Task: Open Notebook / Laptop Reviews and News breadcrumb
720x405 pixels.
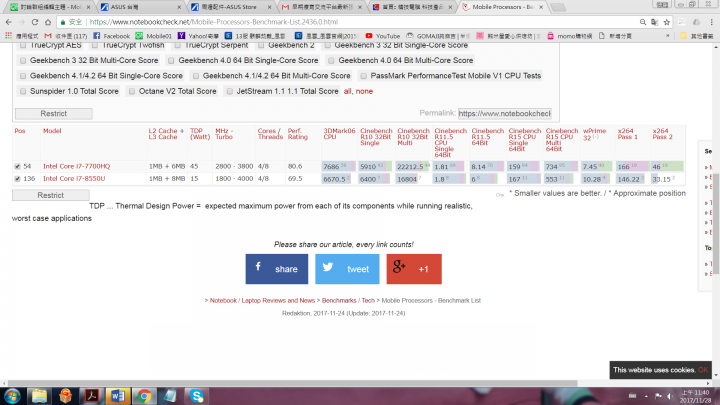Action: (262, 301)
